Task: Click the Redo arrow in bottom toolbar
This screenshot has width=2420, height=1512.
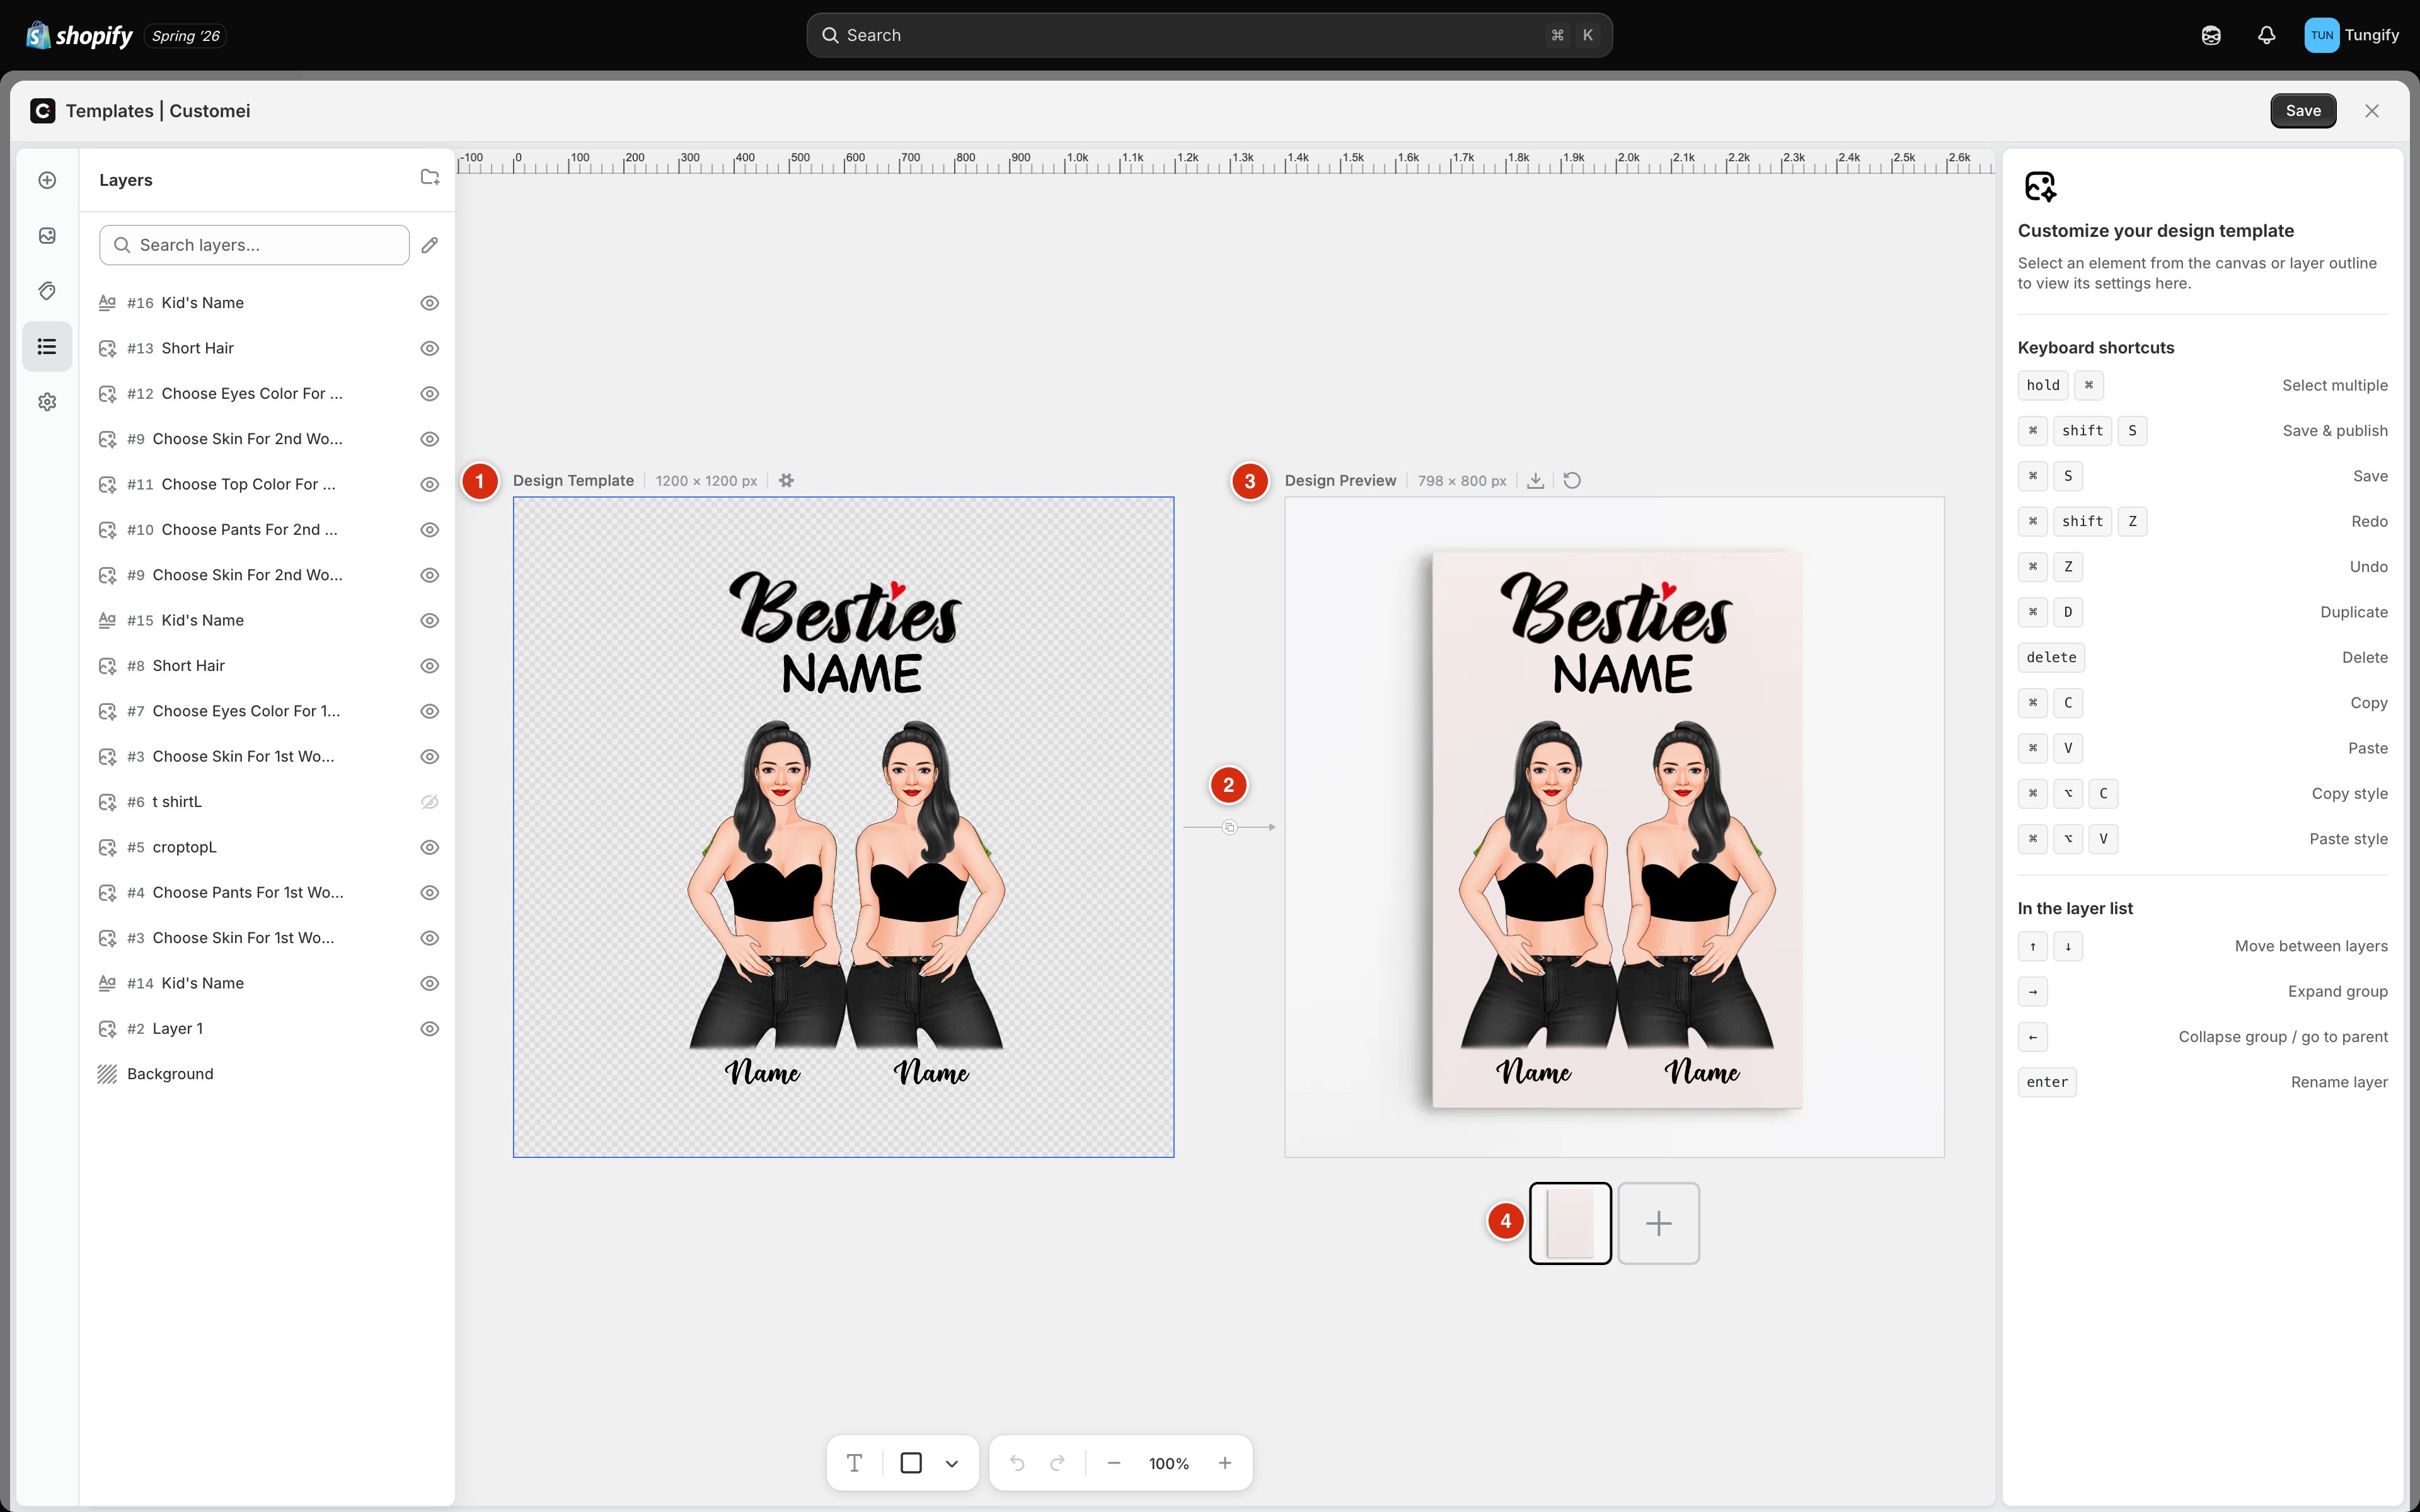Action: (x=1057, y=1463)
